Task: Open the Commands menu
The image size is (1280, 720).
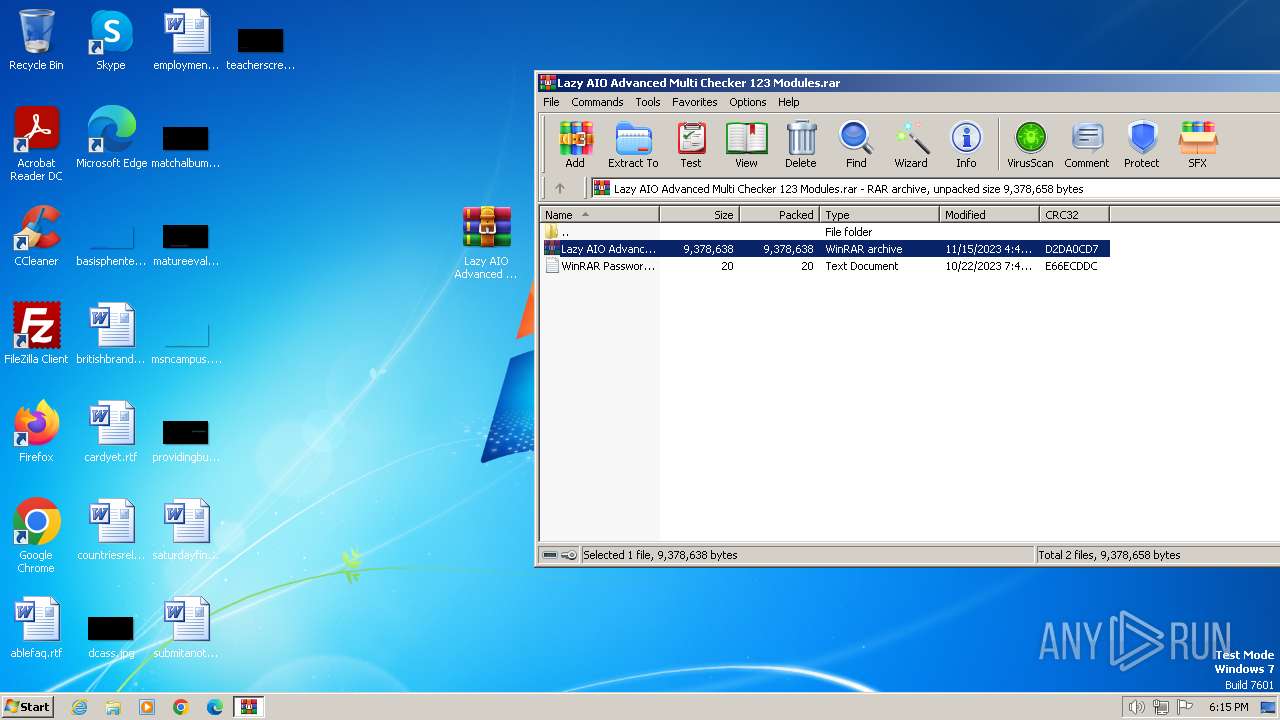Action: 597,102
